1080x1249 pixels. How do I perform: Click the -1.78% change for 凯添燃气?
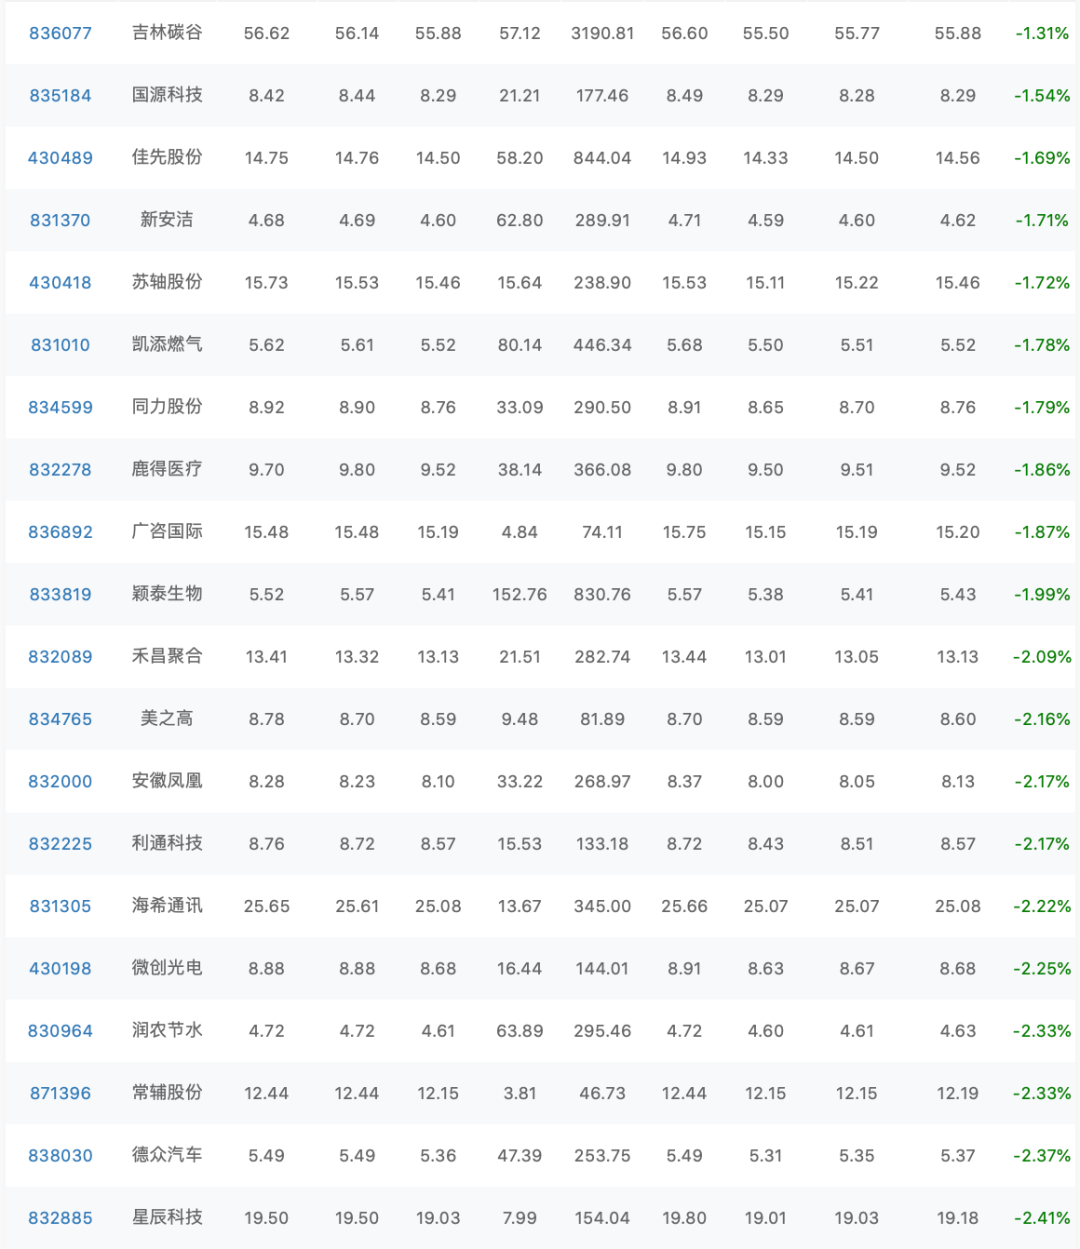[1042, 345]
